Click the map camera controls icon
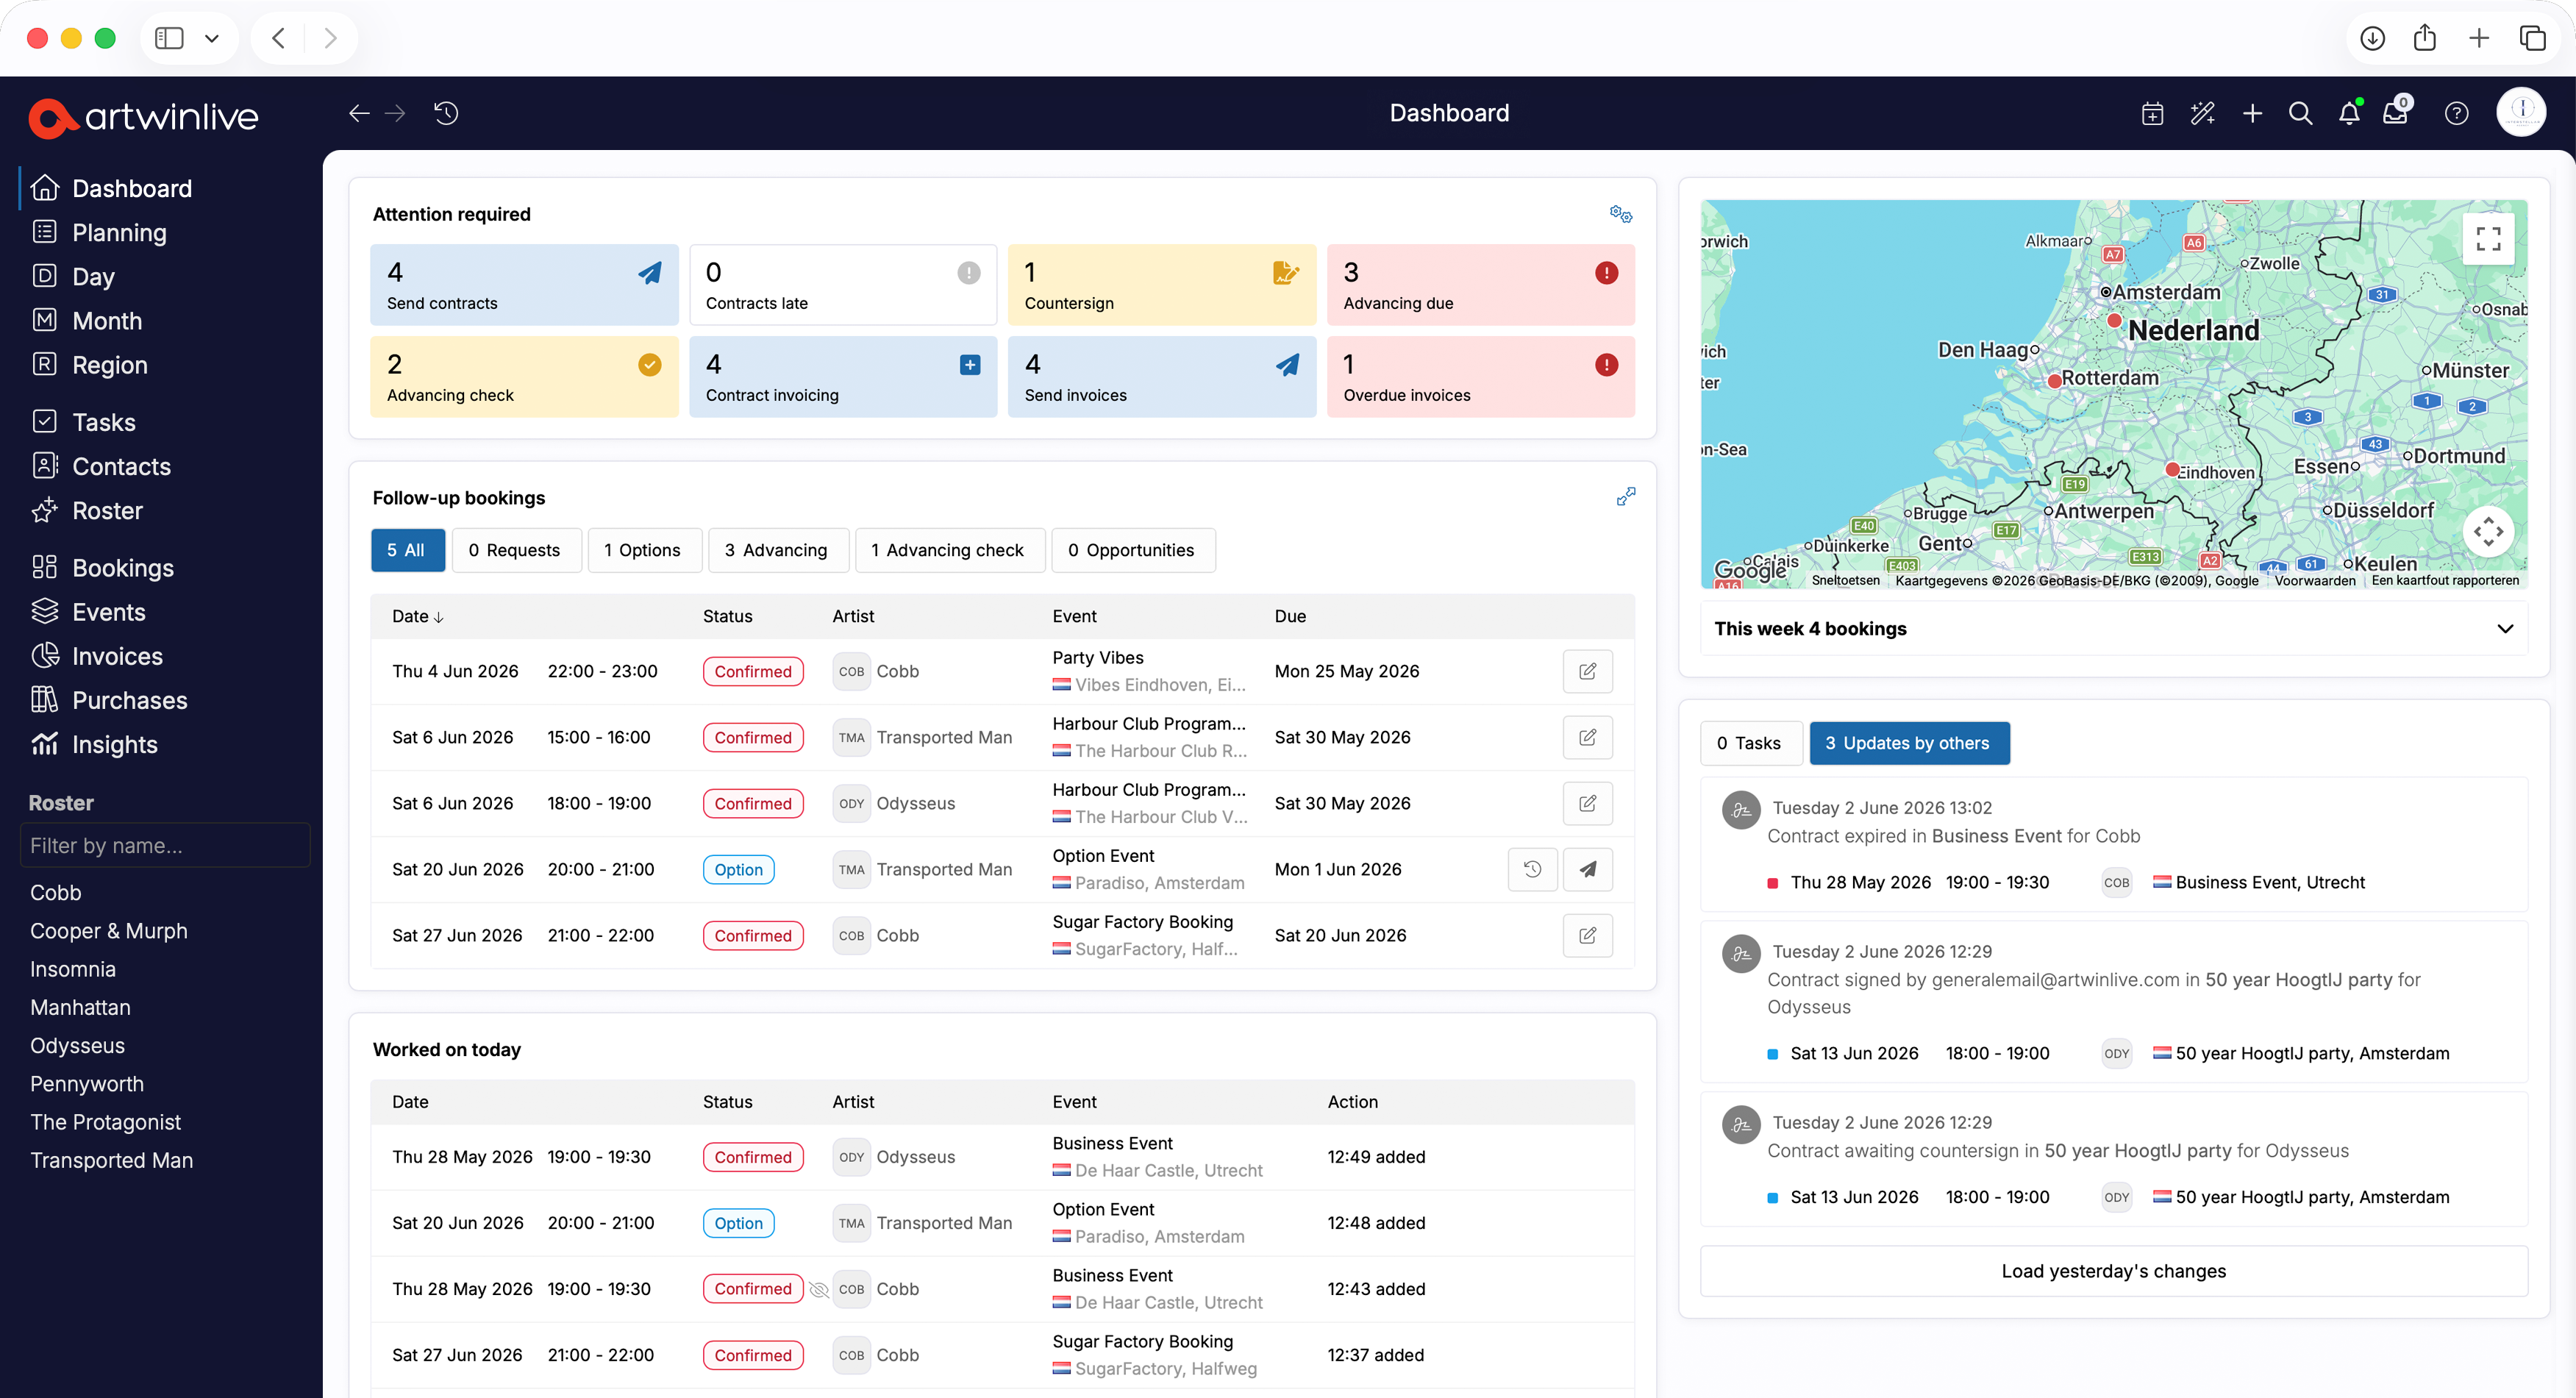Image resolution: width=2576 pixels, height=1398 pixels. point(2488,531)
